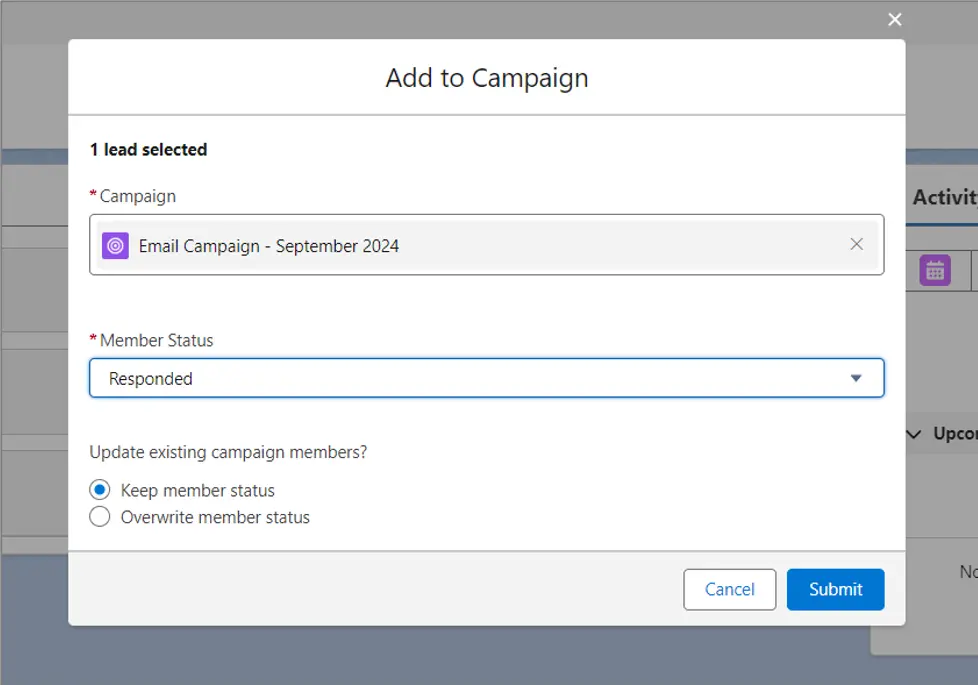Image resolution: width=978 pixels, height=685 pixels.
Task: Submit the Add to Campaign form
Action: [835, 589]
